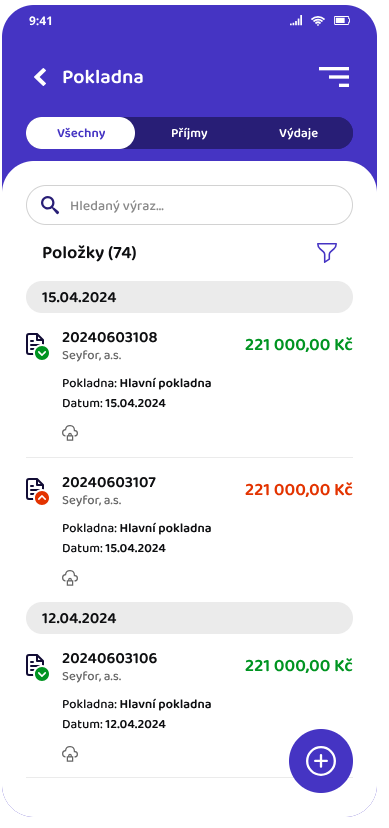Tap the magnifier icon in the search field

point(50,205)
